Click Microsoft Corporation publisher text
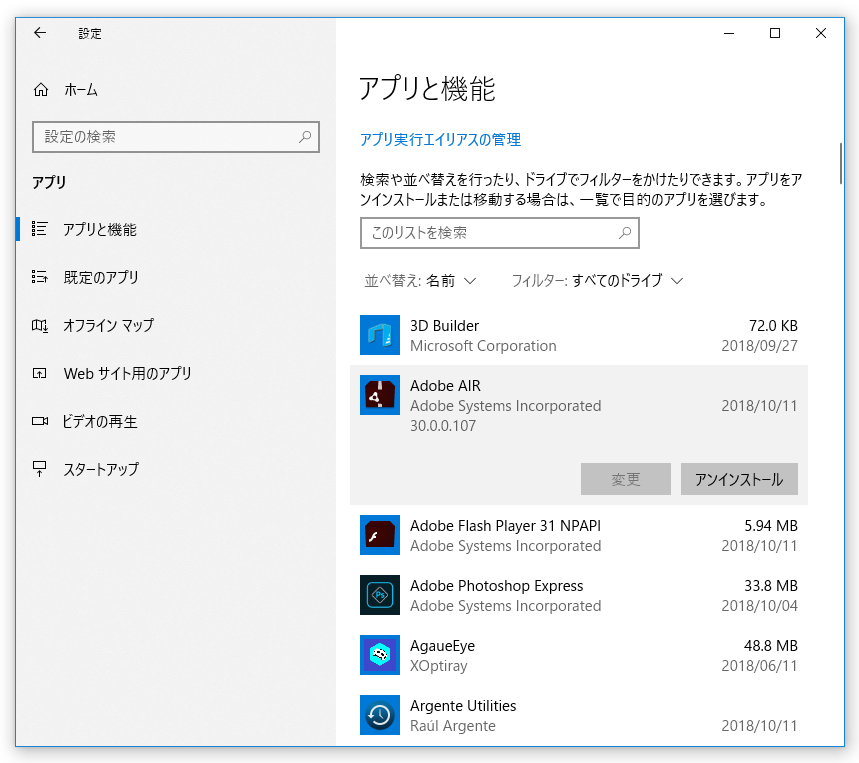The height and width of the screenshot is (763, 859). click(x=483, y=346)
